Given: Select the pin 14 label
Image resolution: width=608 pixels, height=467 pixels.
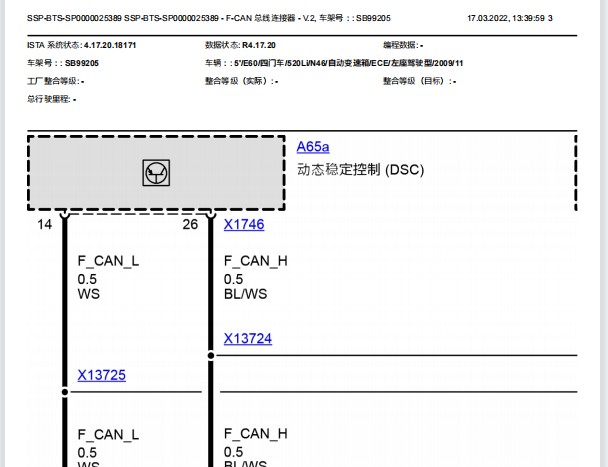Looking at the screenshot, I should (44, 225).
